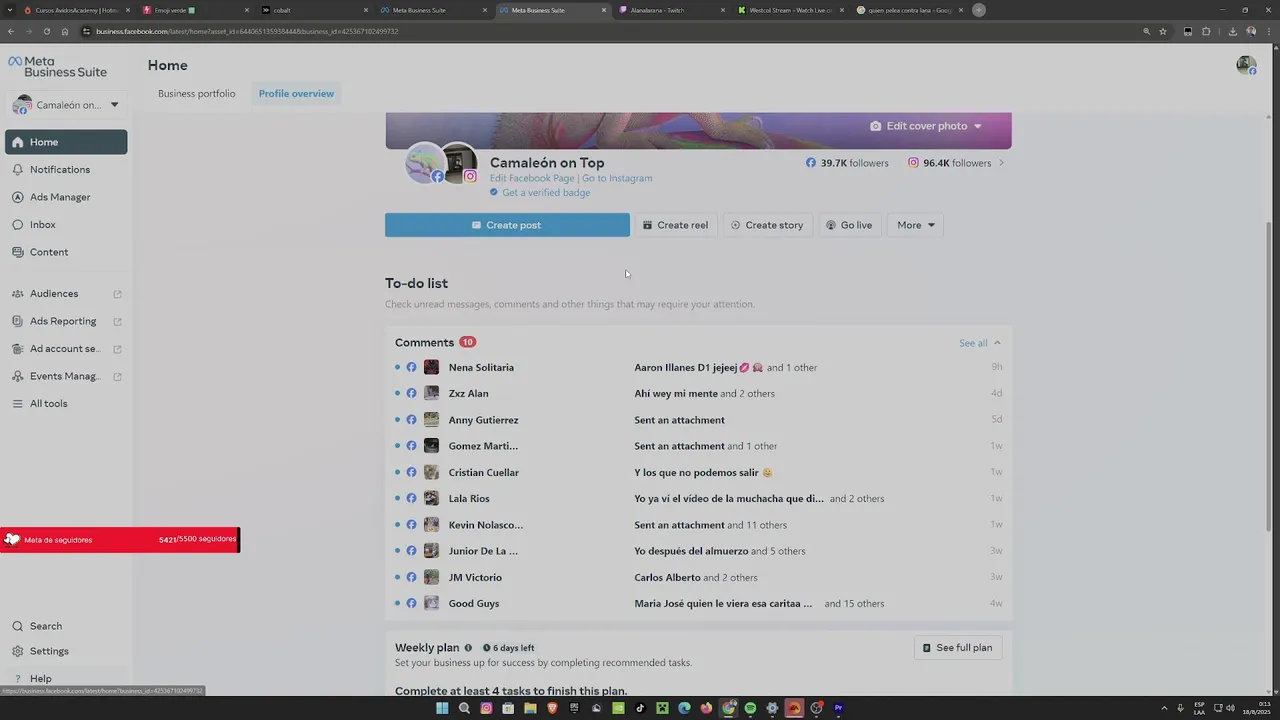Click the browser address bar URL
Viewport: 1280px width, 720px height.
pos(247,31)
